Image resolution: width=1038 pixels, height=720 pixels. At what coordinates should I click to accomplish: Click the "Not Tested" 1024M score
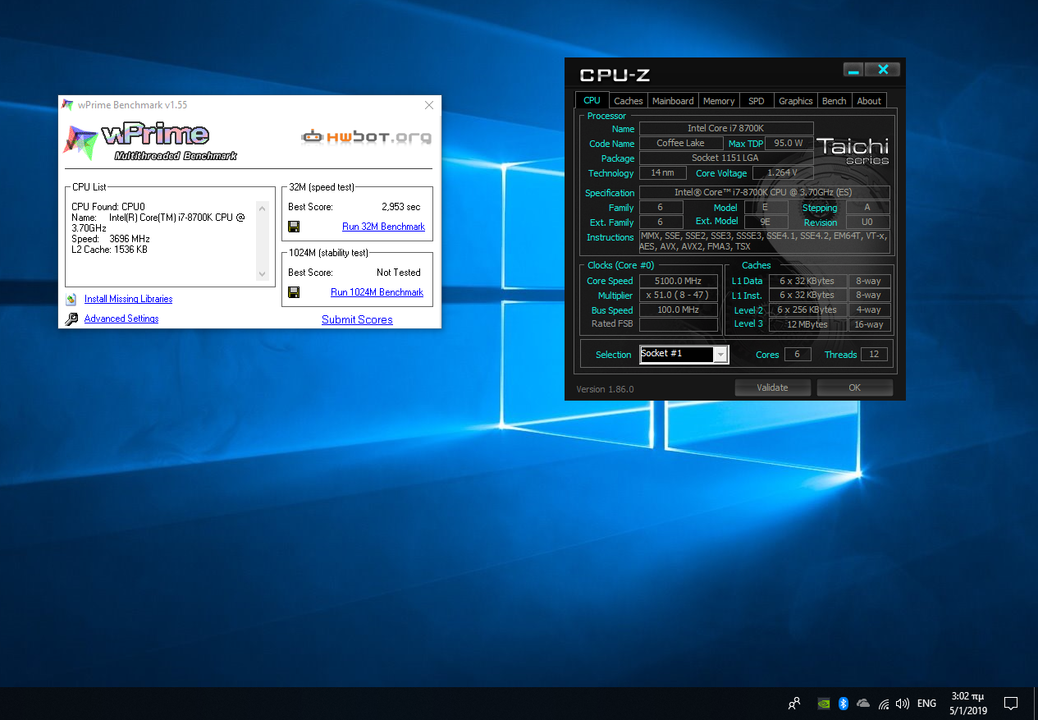(x=399, y=273)
